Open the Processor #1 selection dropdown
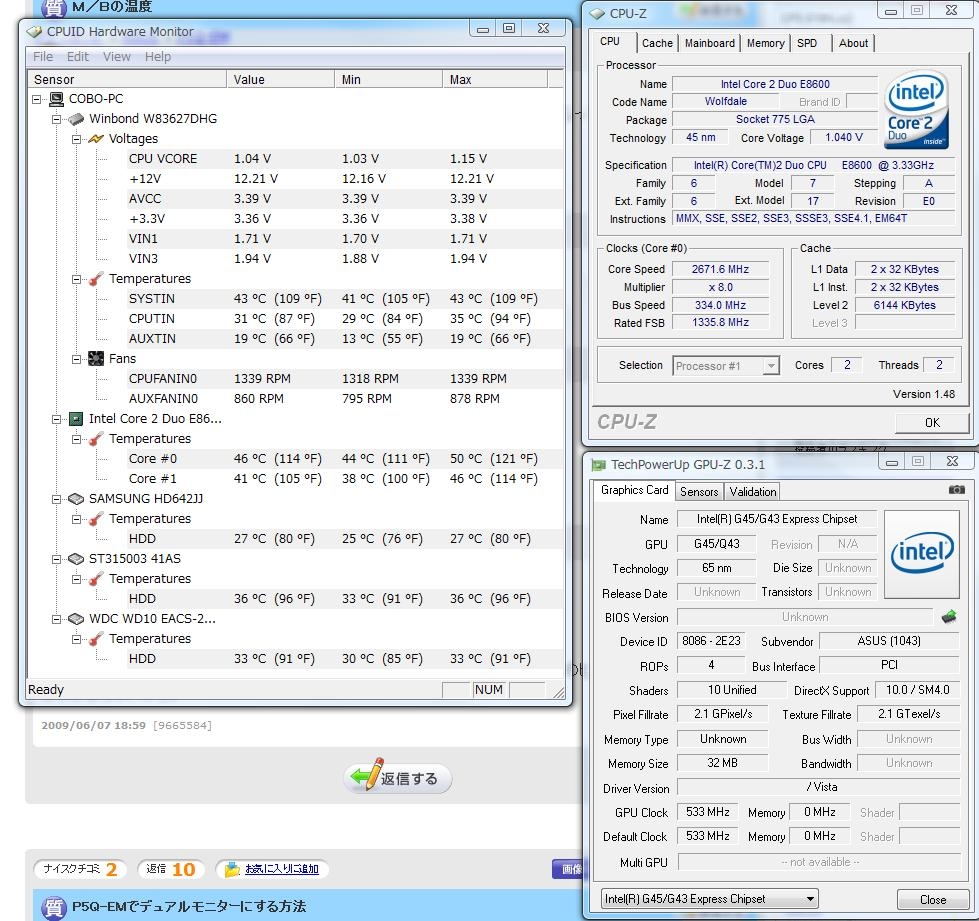The height and width of the screenshot is (921, 979). pyautogui.click(x=770, y=366)
